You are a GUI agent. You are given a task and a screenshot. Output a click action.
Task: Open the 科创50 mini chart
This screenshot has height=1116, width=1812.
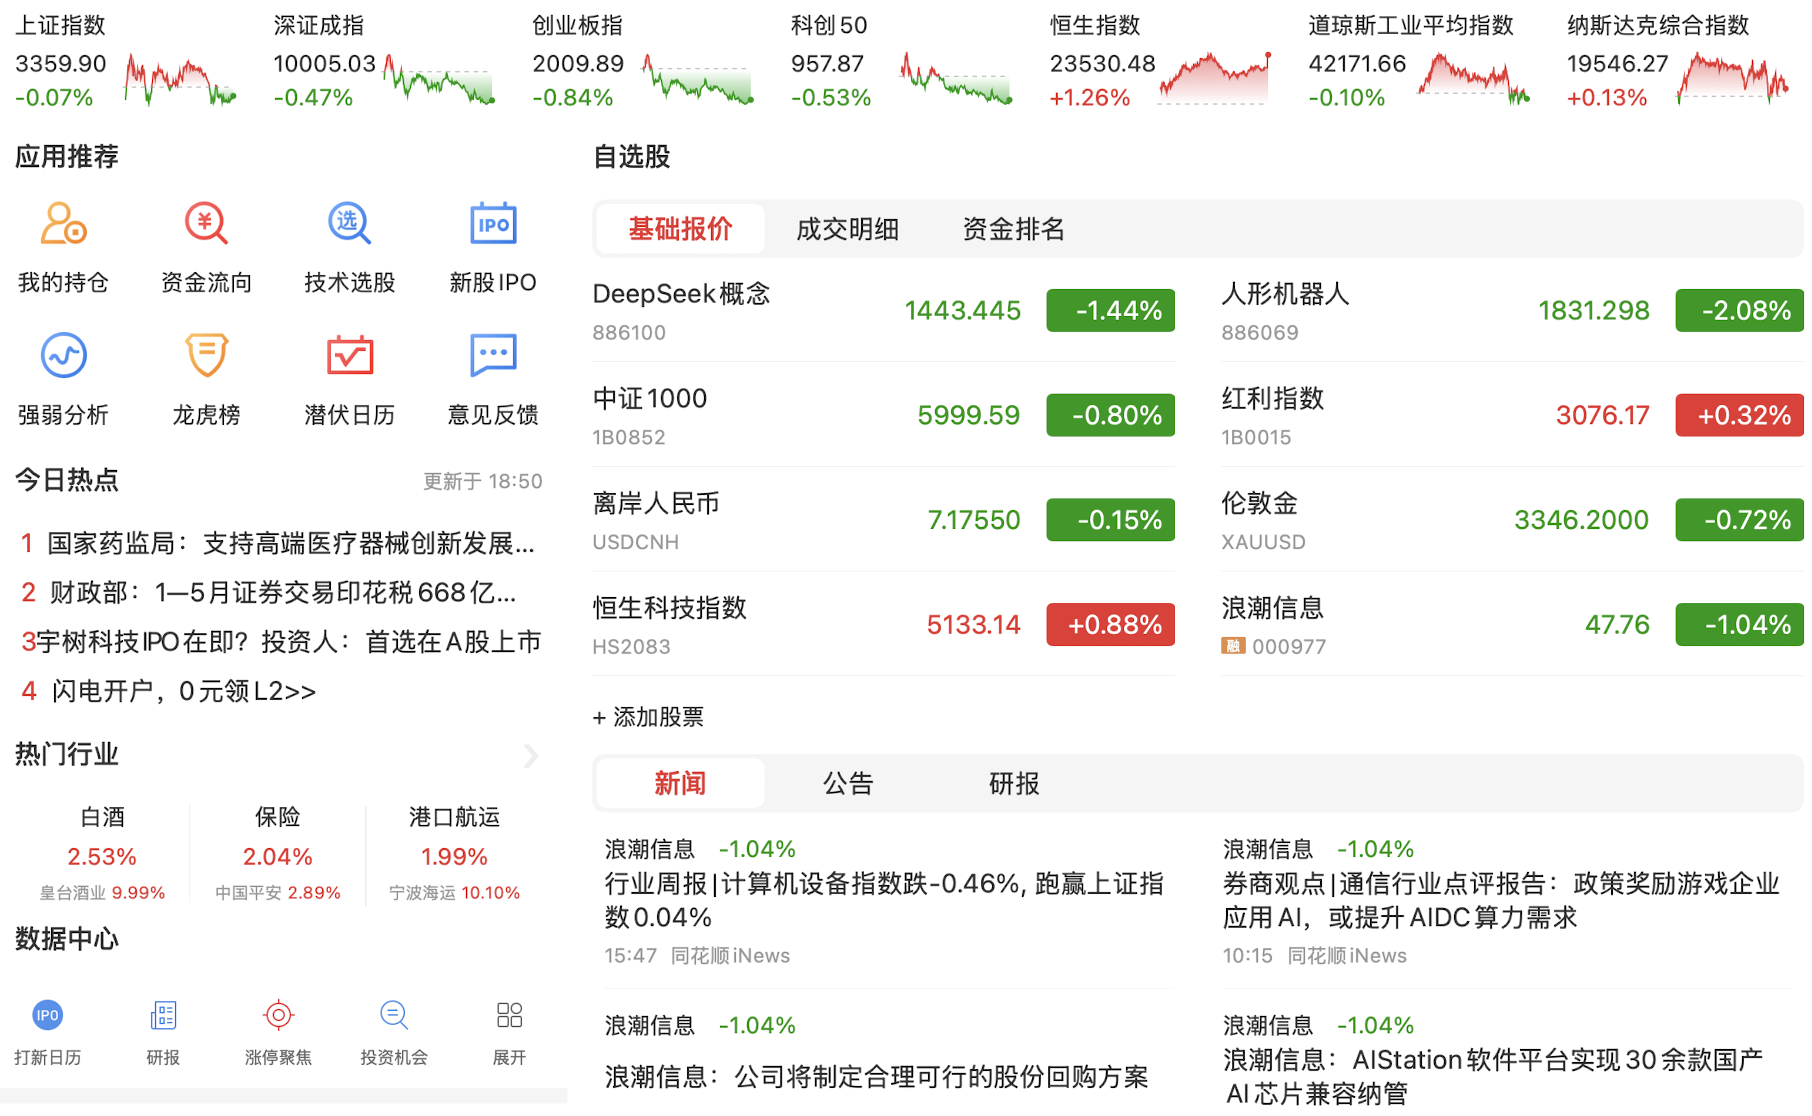pos(956,80)
